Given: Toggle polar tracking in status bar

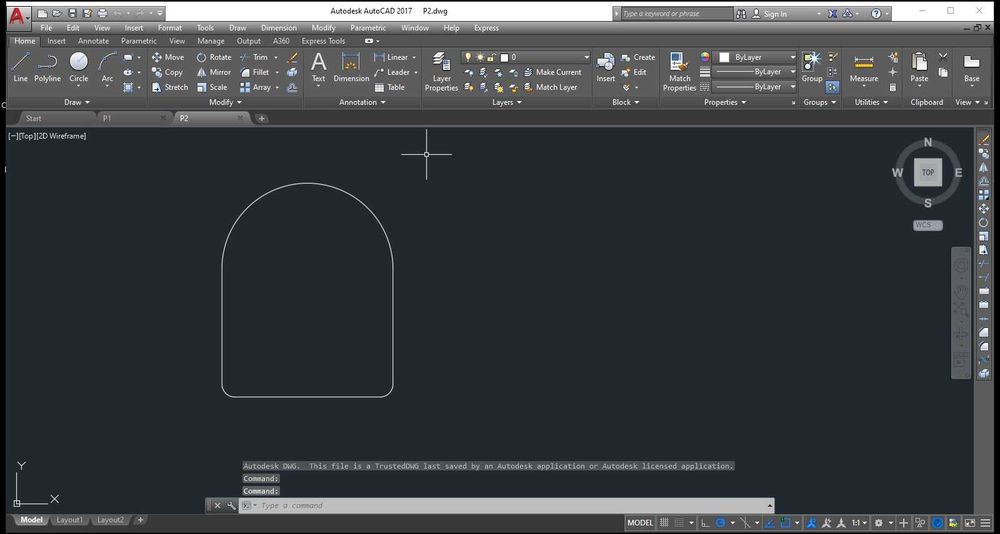Looking at the screenshot, I should coord(720,523).
